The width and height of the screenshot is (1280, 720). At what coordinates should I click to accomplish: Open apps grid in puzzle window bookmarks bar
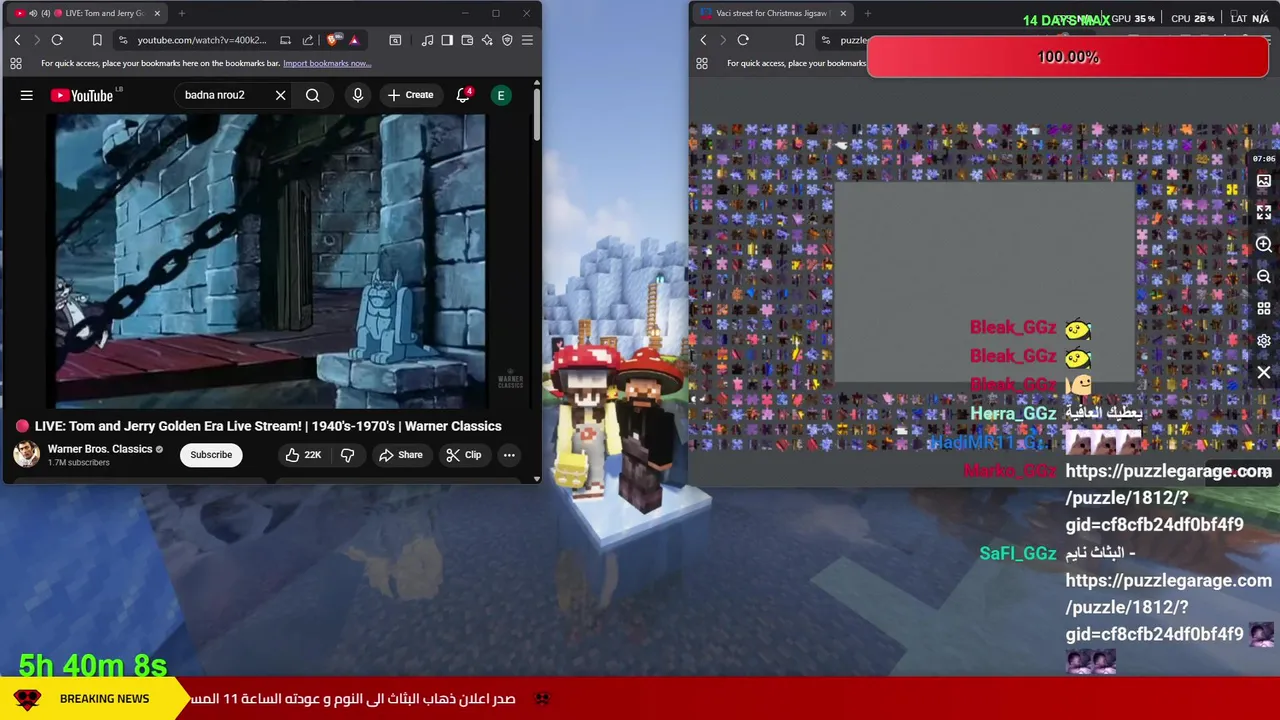click(702, 63)
